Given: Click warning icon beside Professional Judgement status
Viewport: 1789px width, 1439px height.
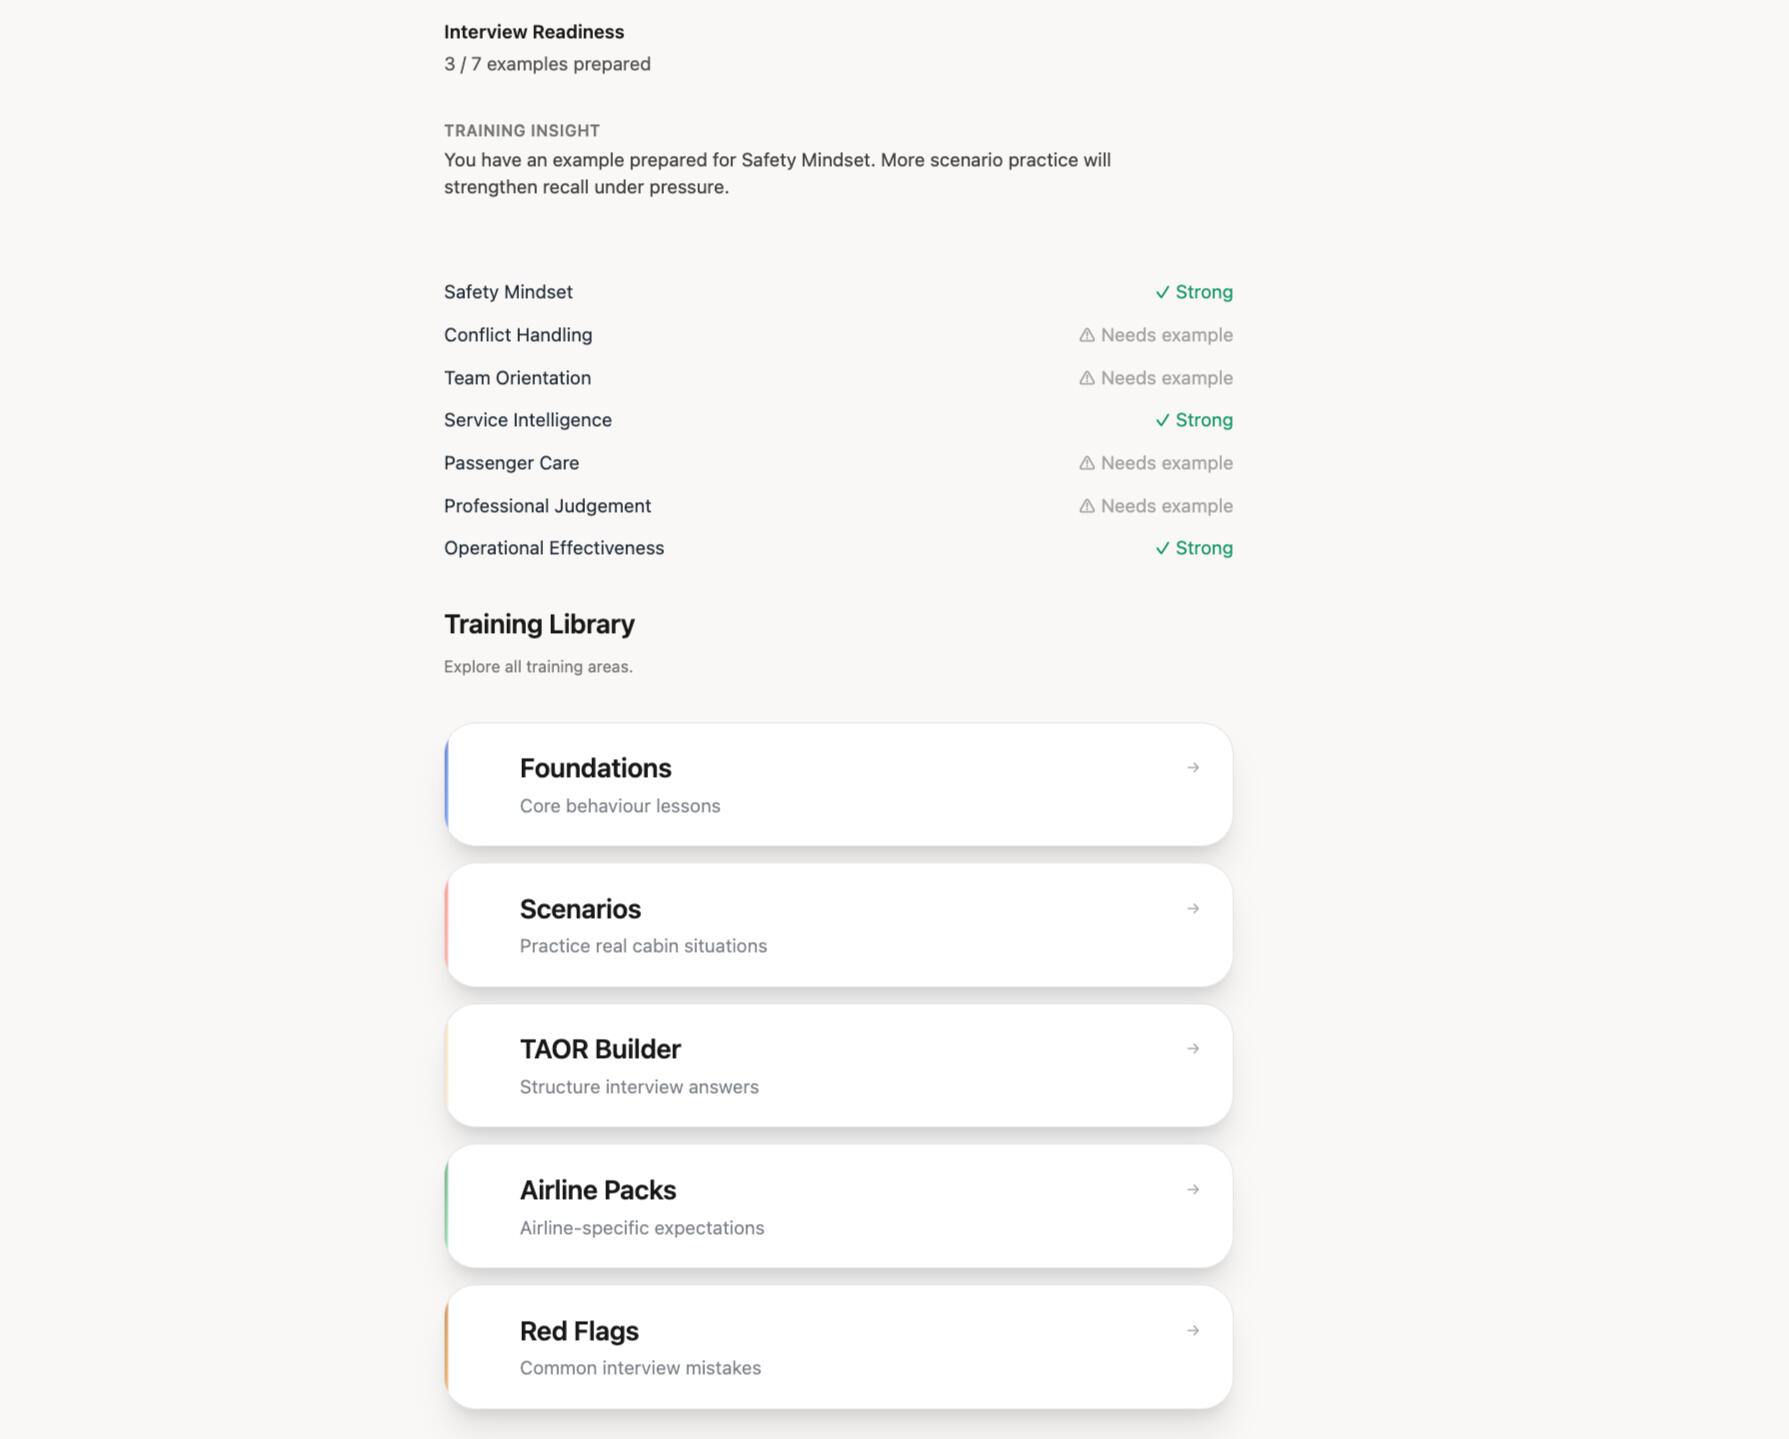Looking at the screenshot, I should click(x=1087, y=506).
